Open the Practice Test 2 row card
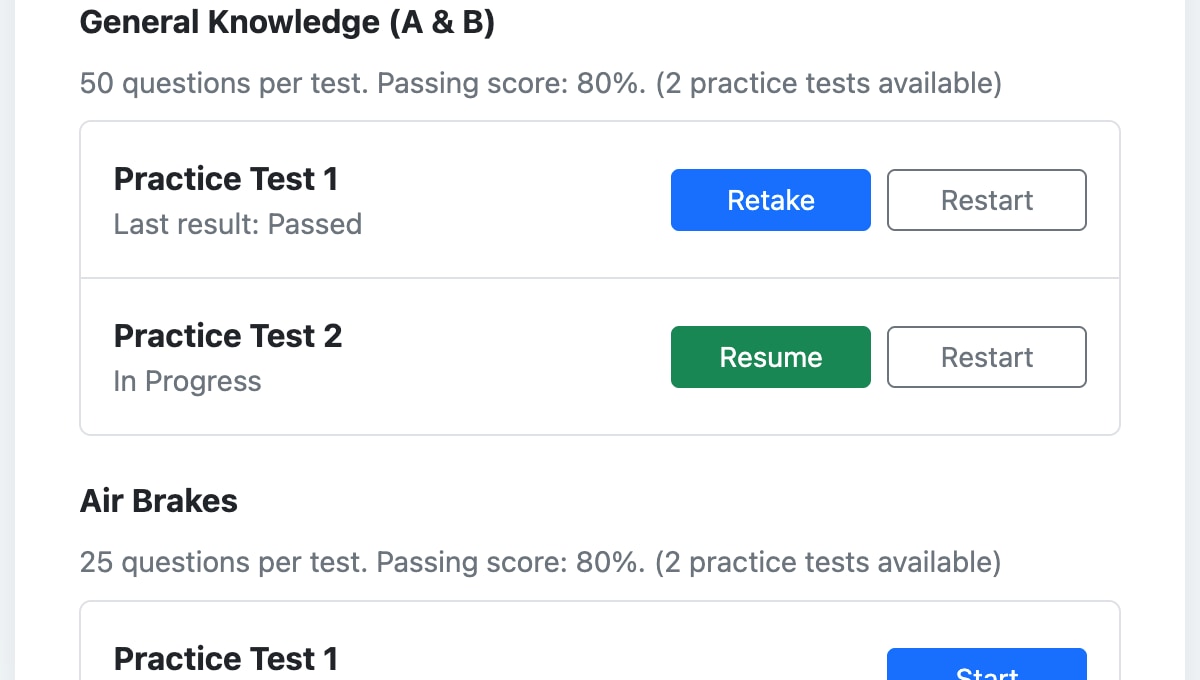 (450, 356)
